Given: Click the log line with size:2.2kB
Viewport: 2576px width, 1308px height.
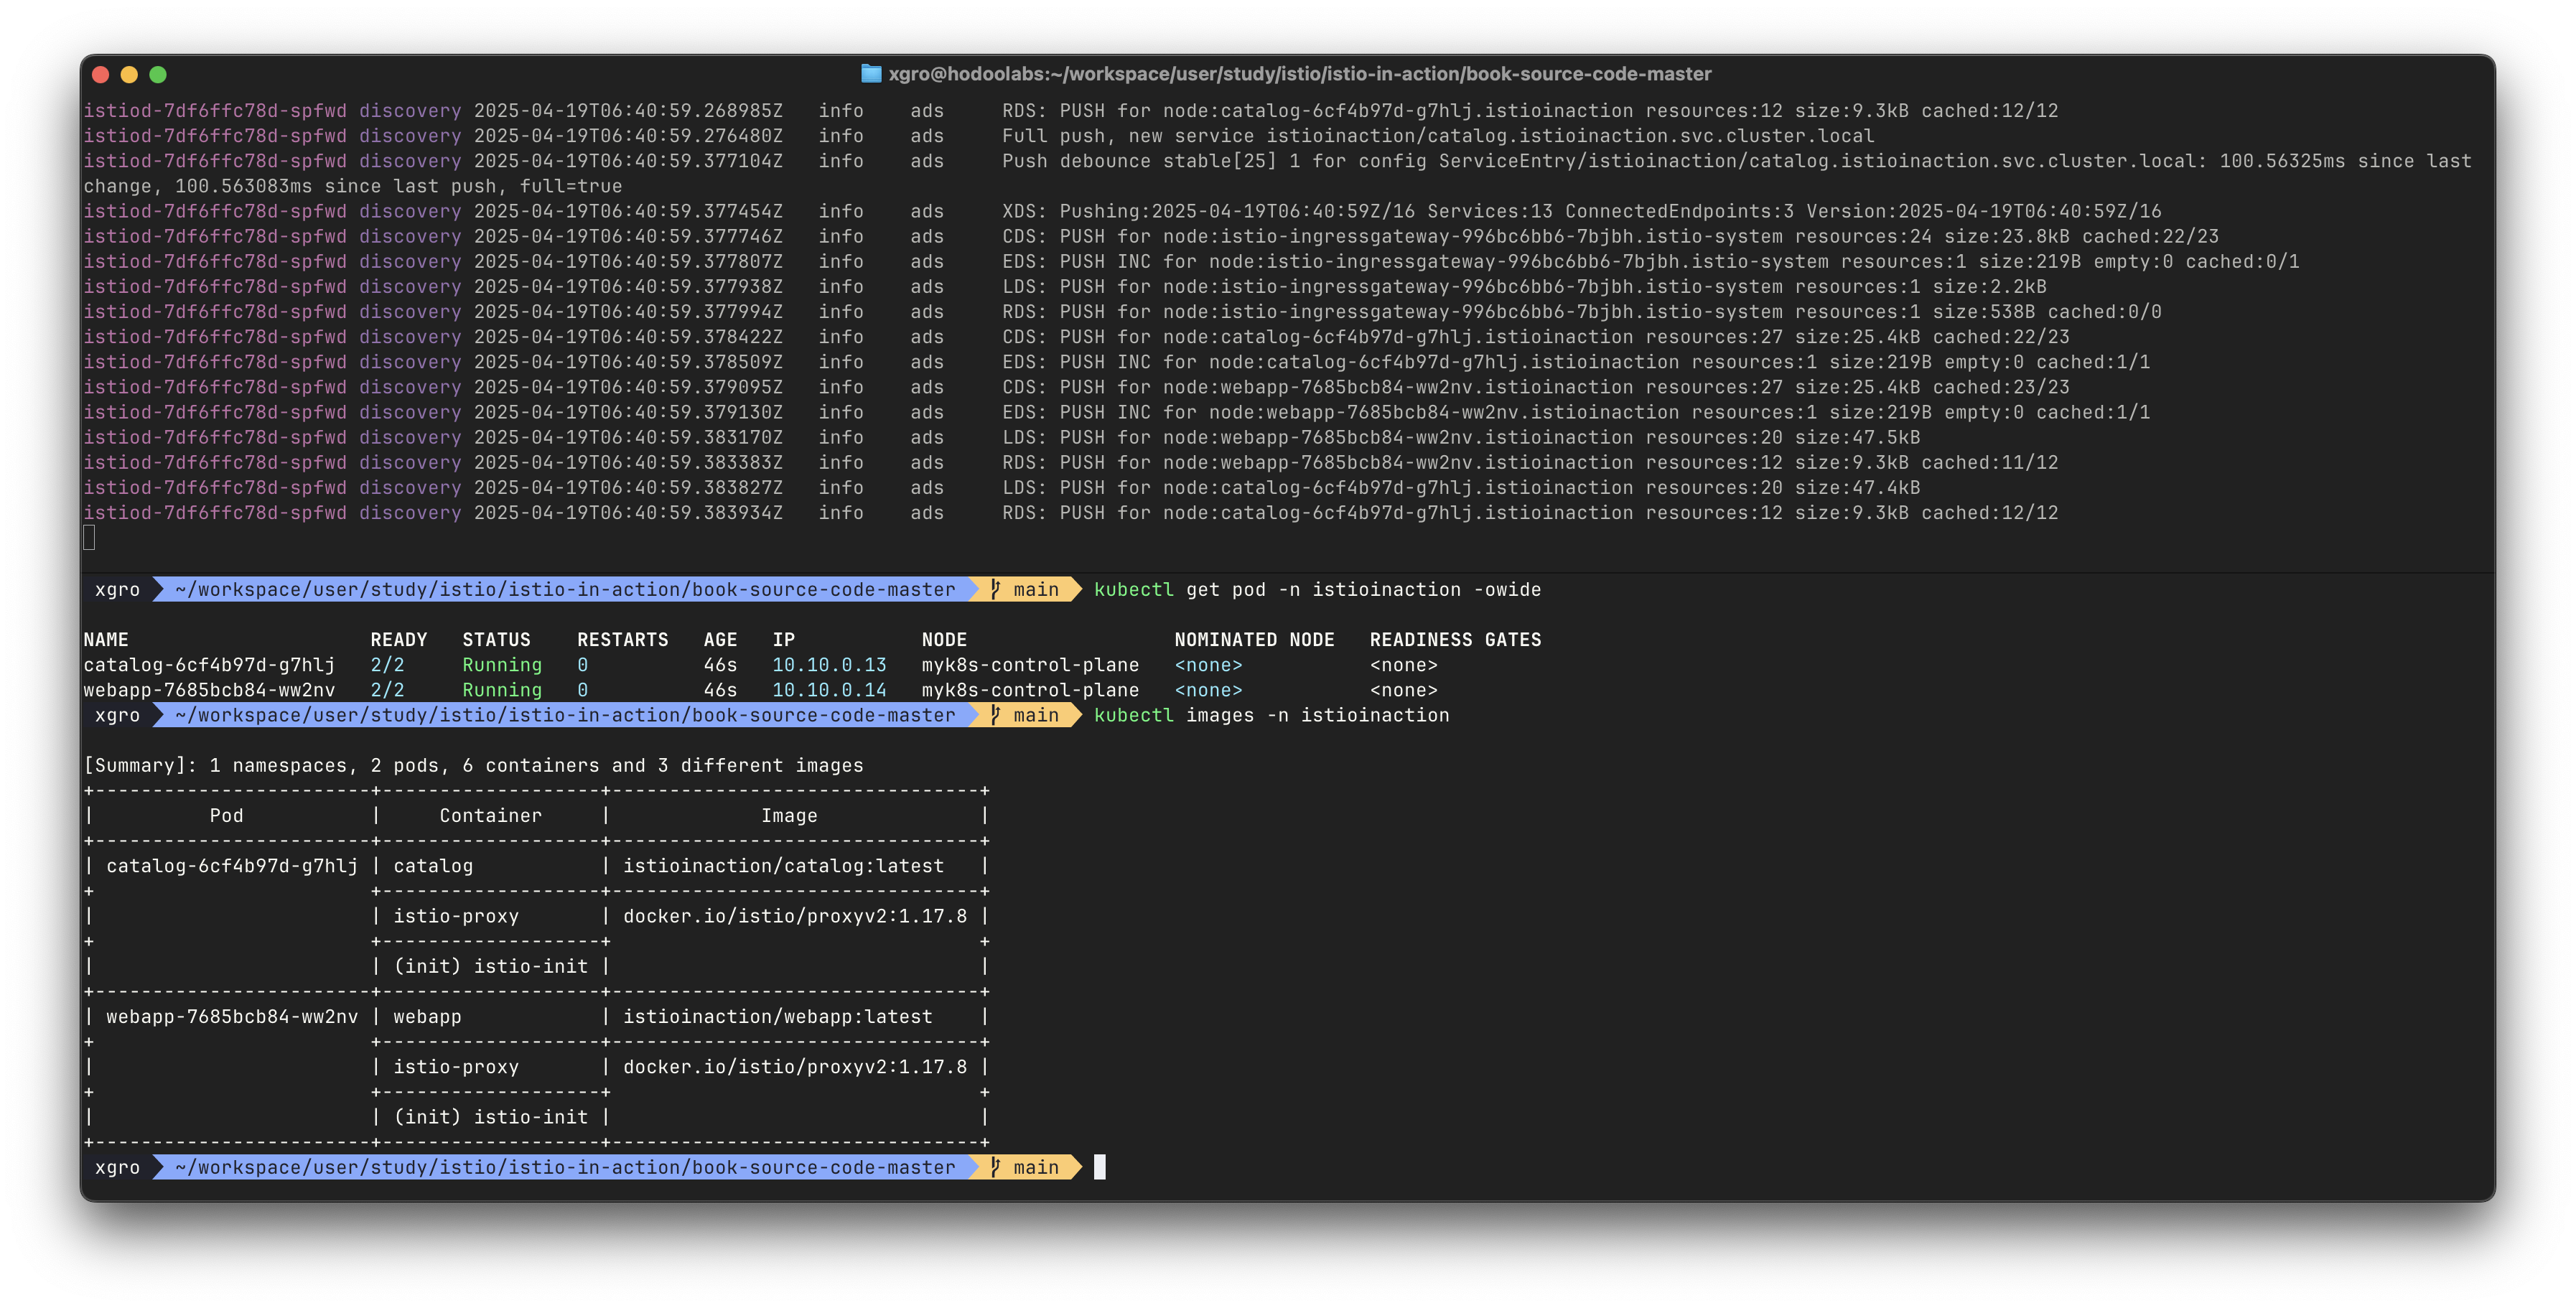Looking at the screenshot, I should tap(1065, 287).
